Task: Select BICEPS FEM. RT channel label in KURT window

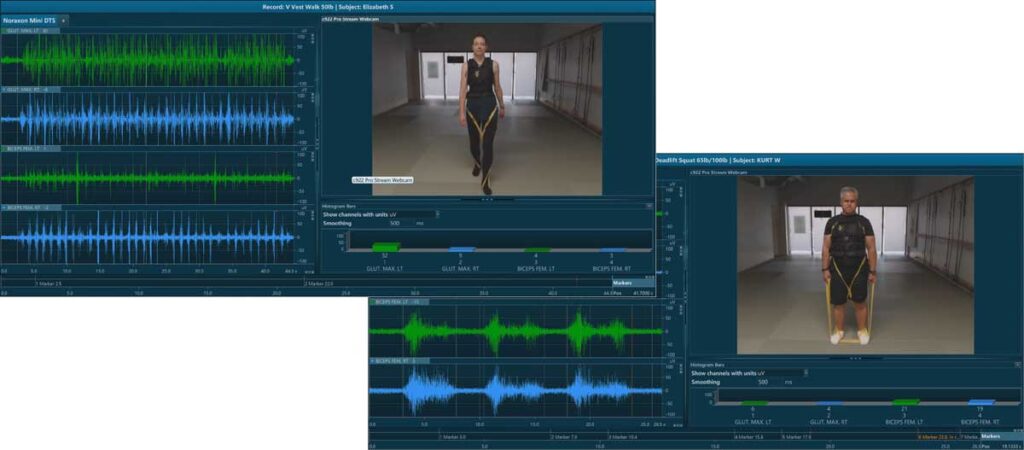Action: (398, 361)
